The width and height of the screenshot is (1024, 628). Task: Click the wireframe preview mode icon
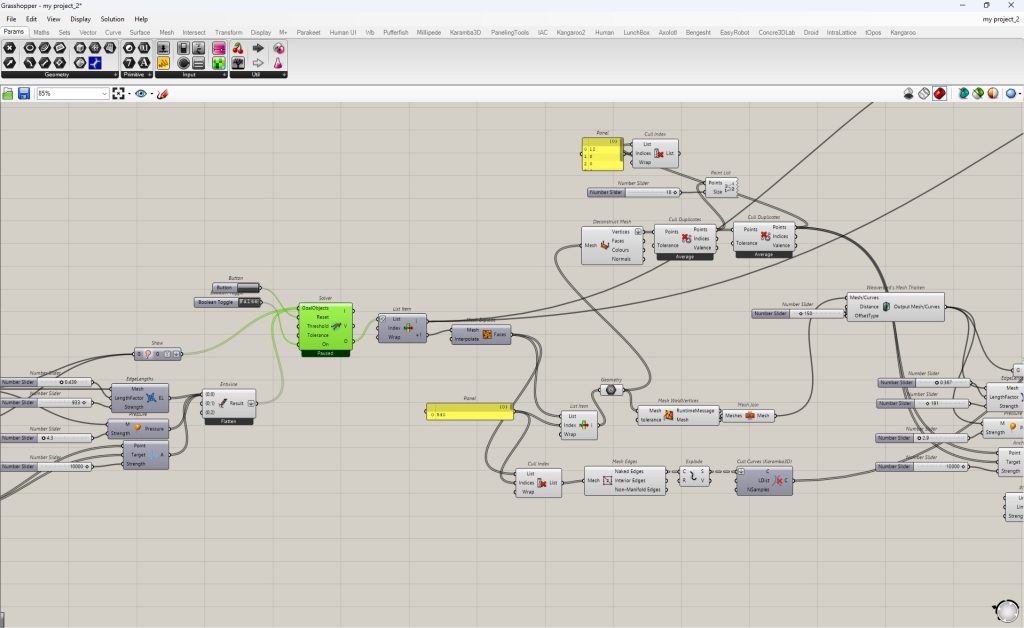923,93
